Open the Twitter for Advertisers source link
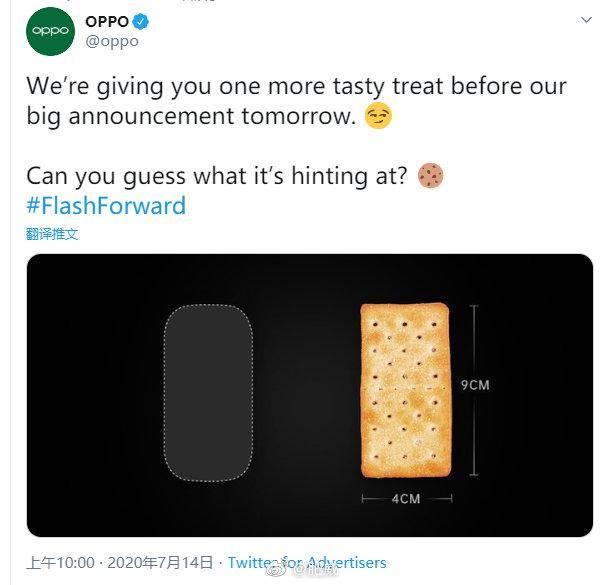This screenshot has height=585, width=608. point(307,562)
